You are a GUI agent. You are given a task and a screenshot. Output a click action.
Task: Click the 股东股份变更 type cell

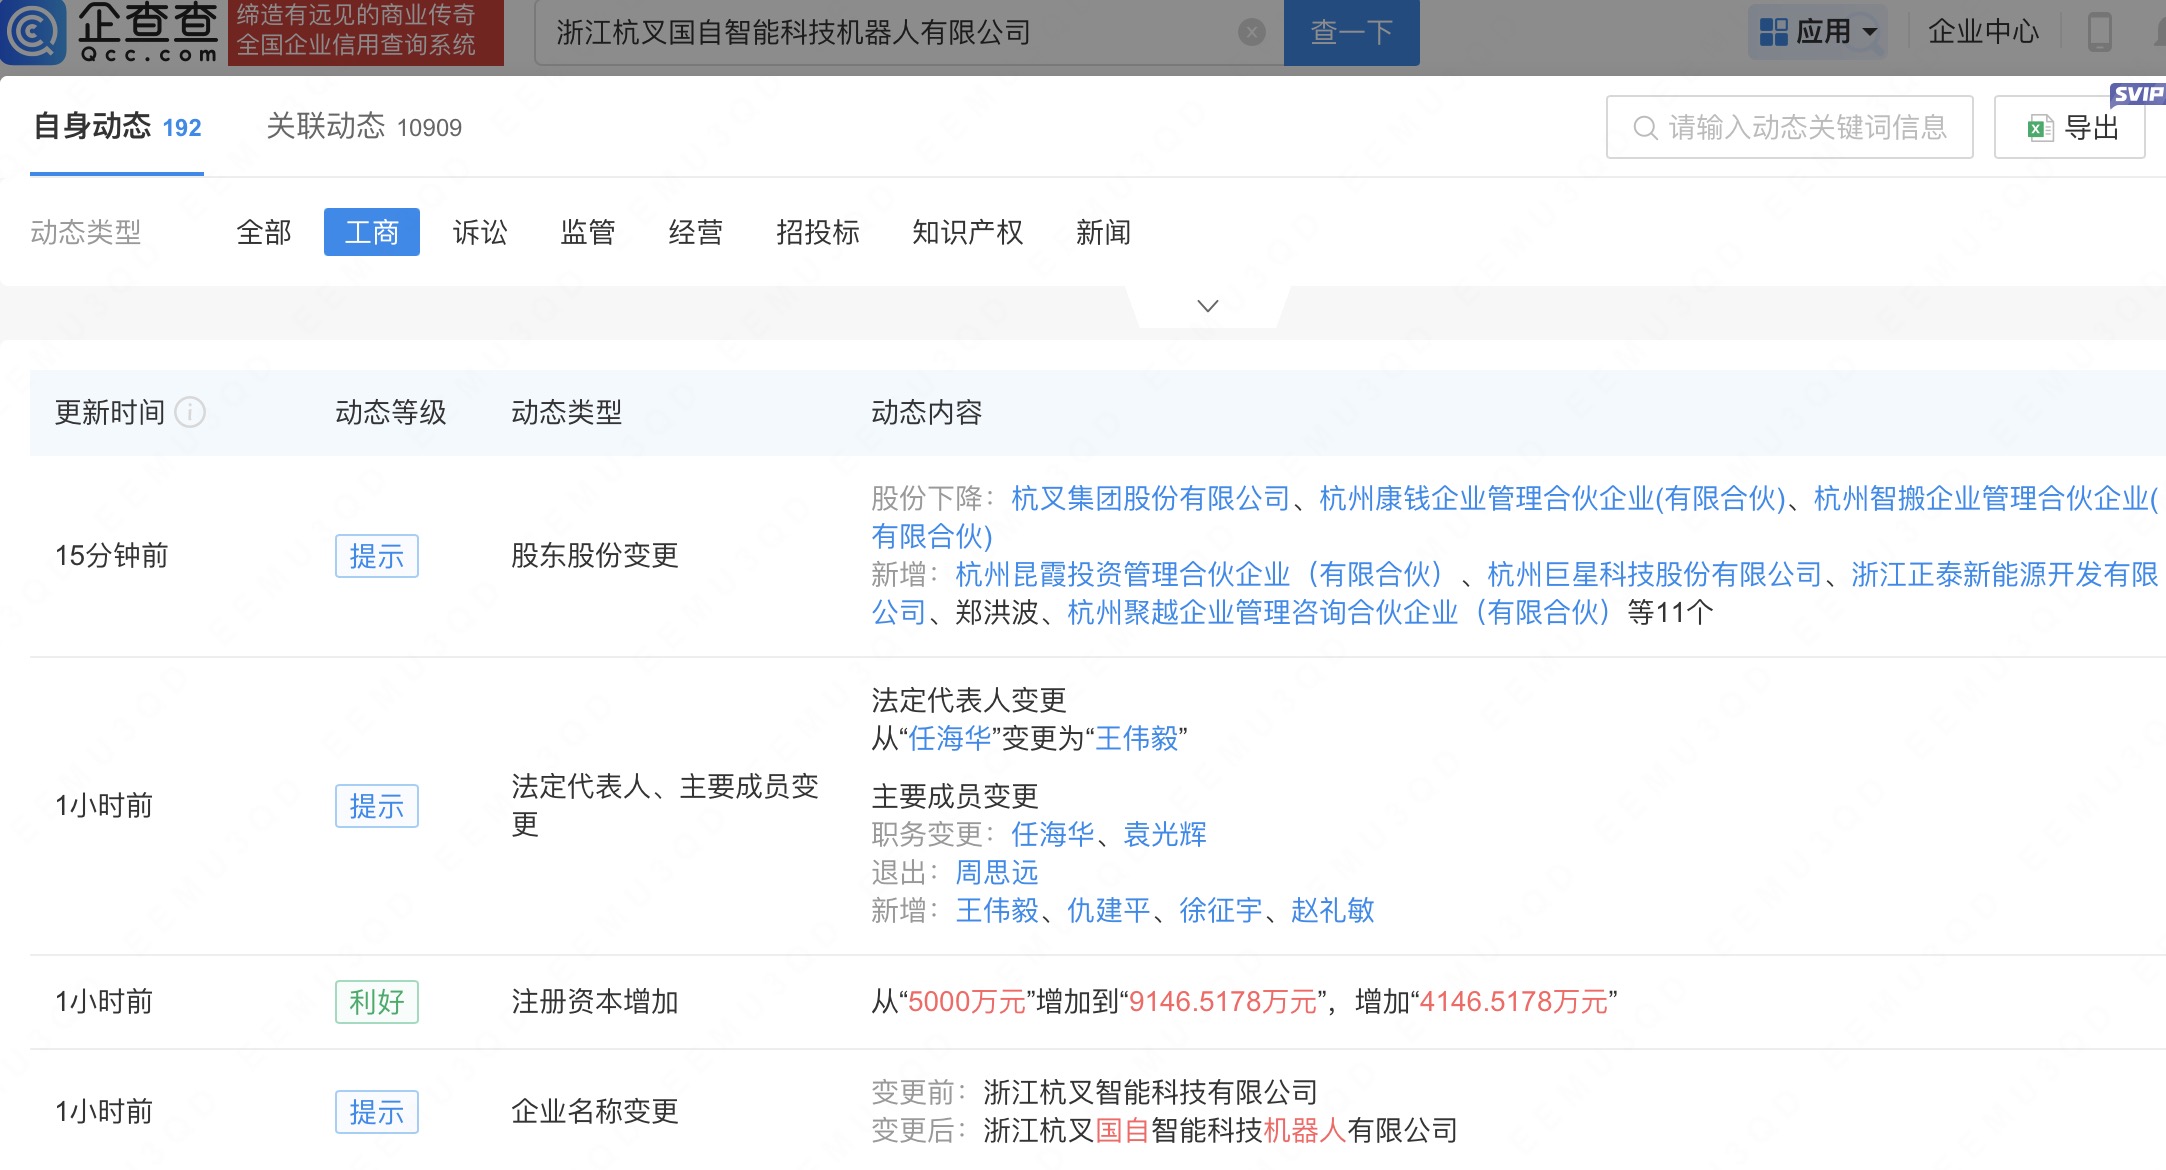[x=595, y=555]
